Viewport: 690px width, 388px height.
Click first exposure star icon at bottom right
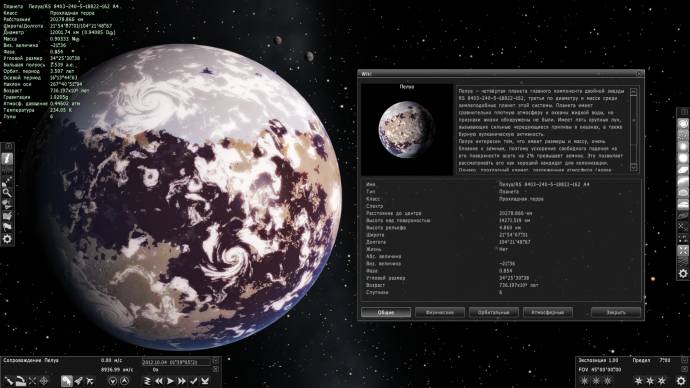click(584, 381)
